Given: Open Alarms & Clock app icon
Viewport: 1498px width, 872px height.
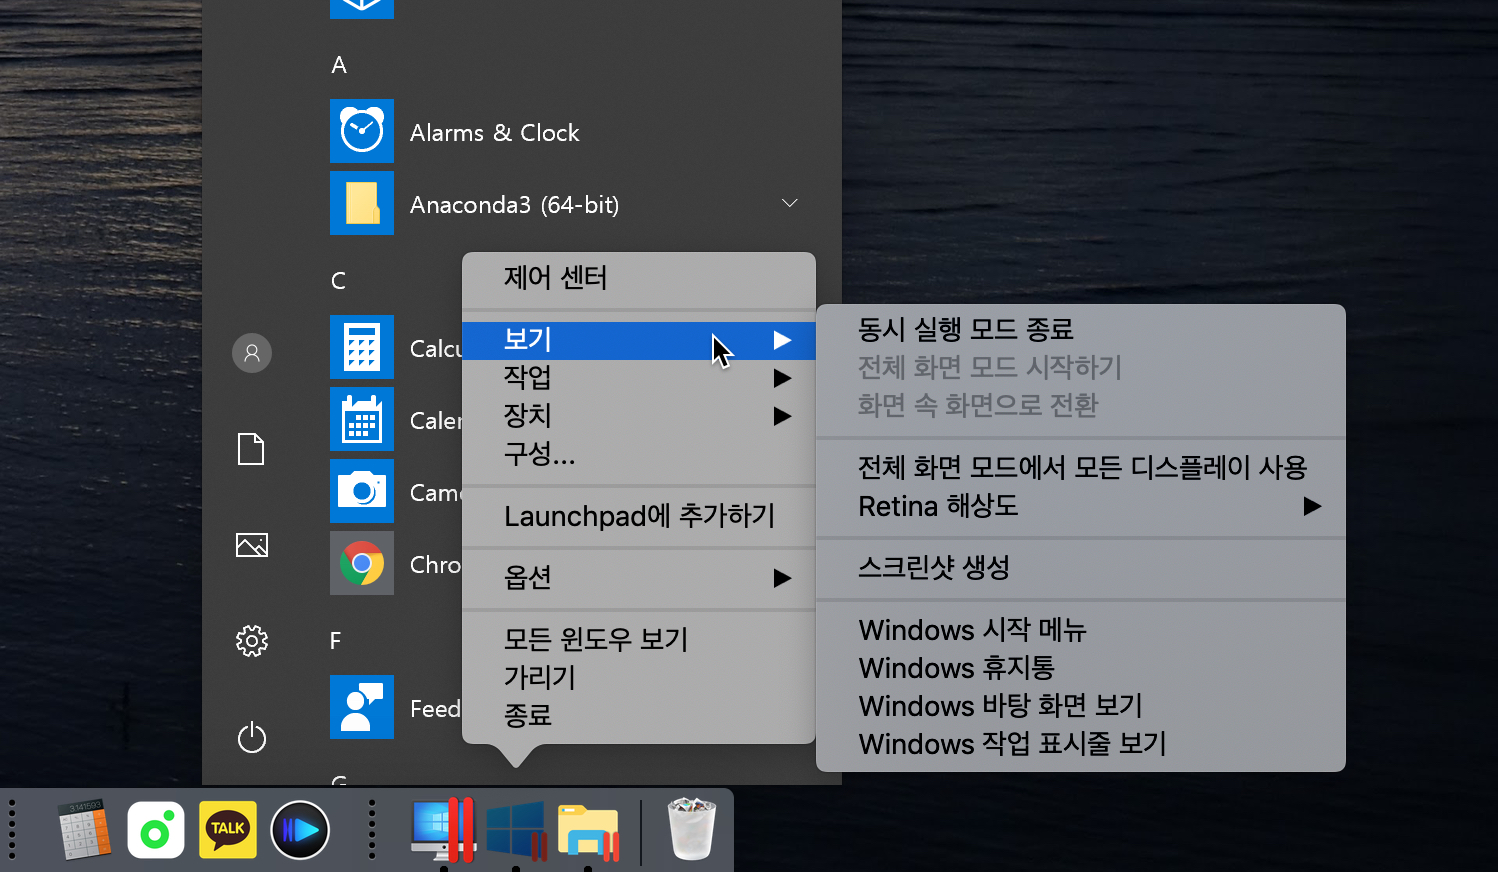Looking at the screenshot, I should coord(362,131).
